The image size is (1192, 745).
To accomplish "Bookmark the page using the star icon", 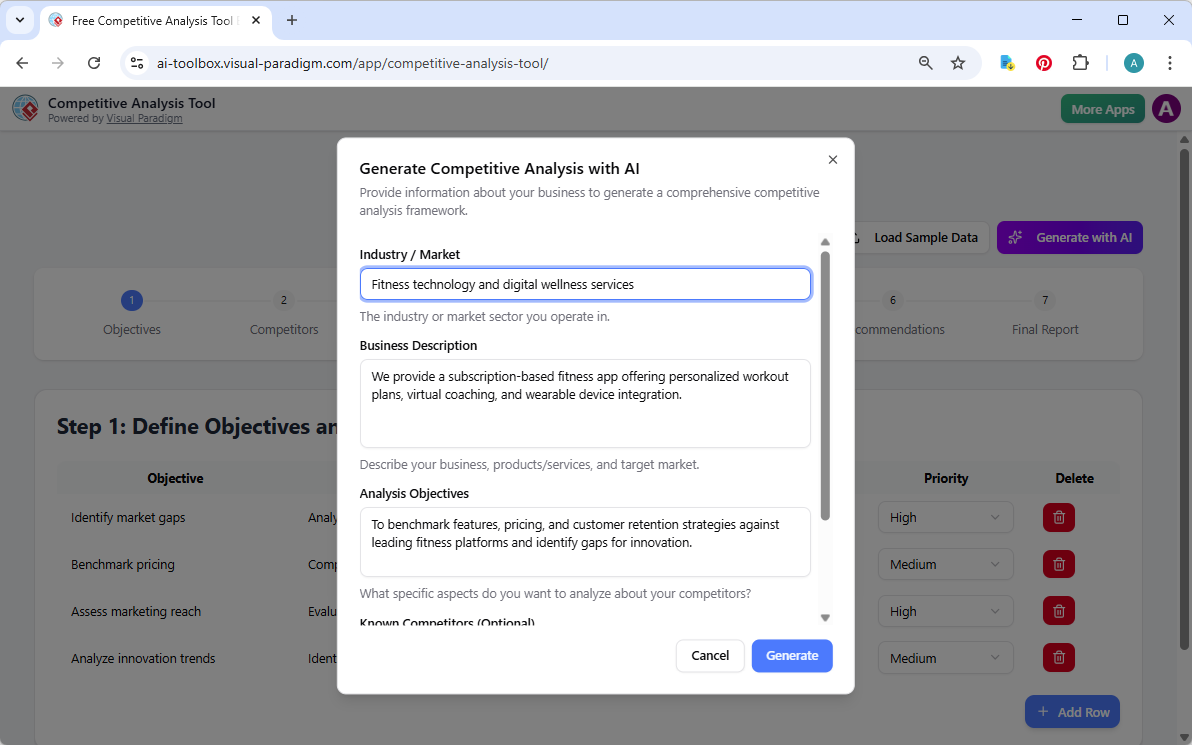I will pyautogui.click(x=958, y=62).
